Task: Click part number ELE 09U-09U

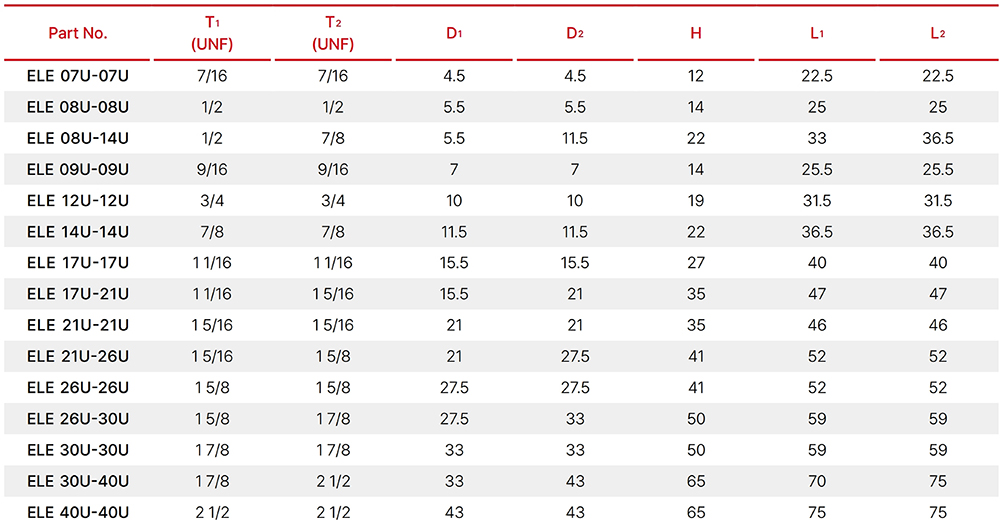Action: [78, 170]
